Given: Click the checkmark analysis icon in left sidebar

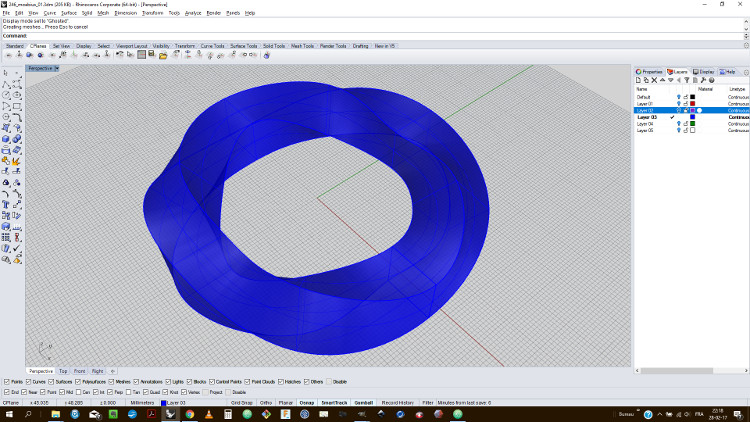Looking at the screenshot, I should 17,248.
